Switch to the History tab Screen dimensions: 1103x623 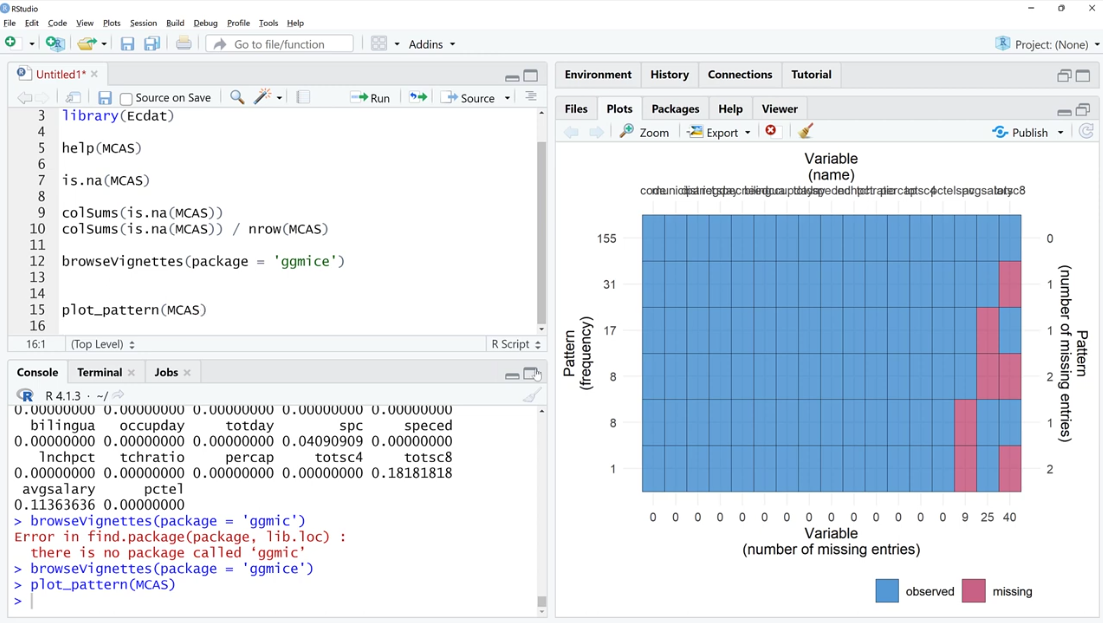point(669,74)
